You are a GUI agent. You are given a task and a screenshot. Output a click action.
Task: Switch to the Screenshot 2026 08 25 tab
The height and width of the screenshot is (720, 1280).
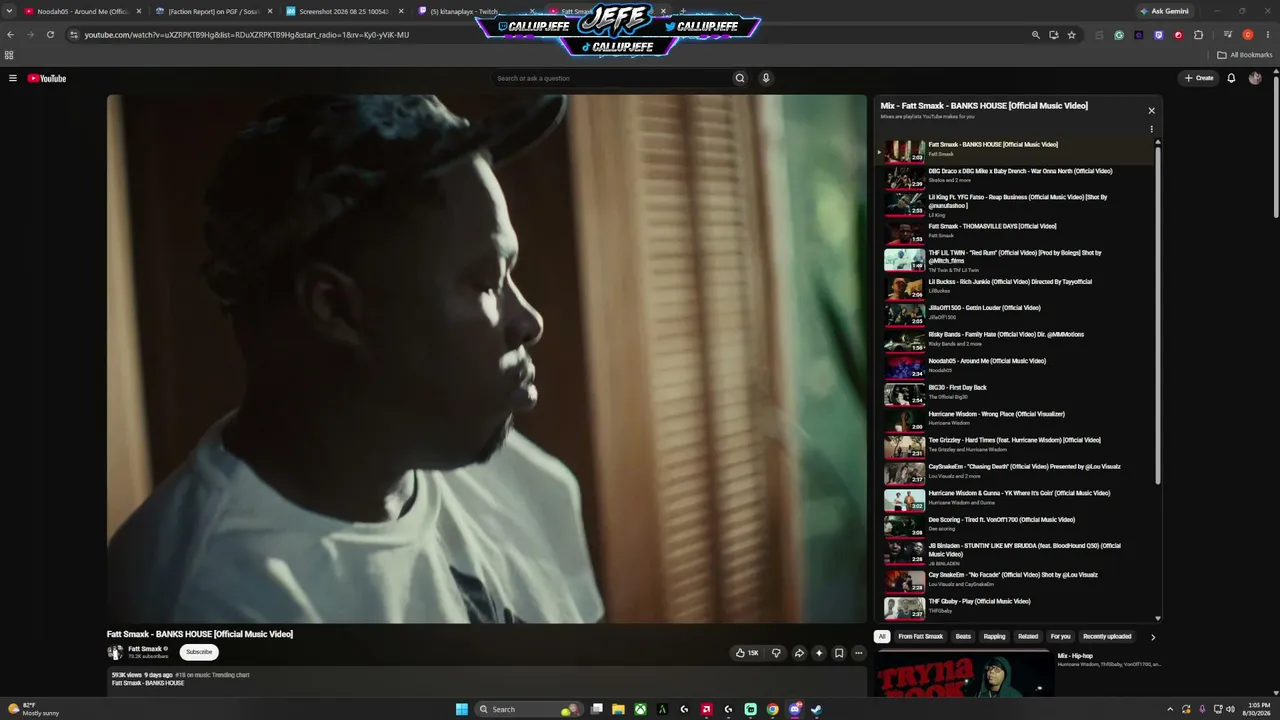click(x=344, y=11)
